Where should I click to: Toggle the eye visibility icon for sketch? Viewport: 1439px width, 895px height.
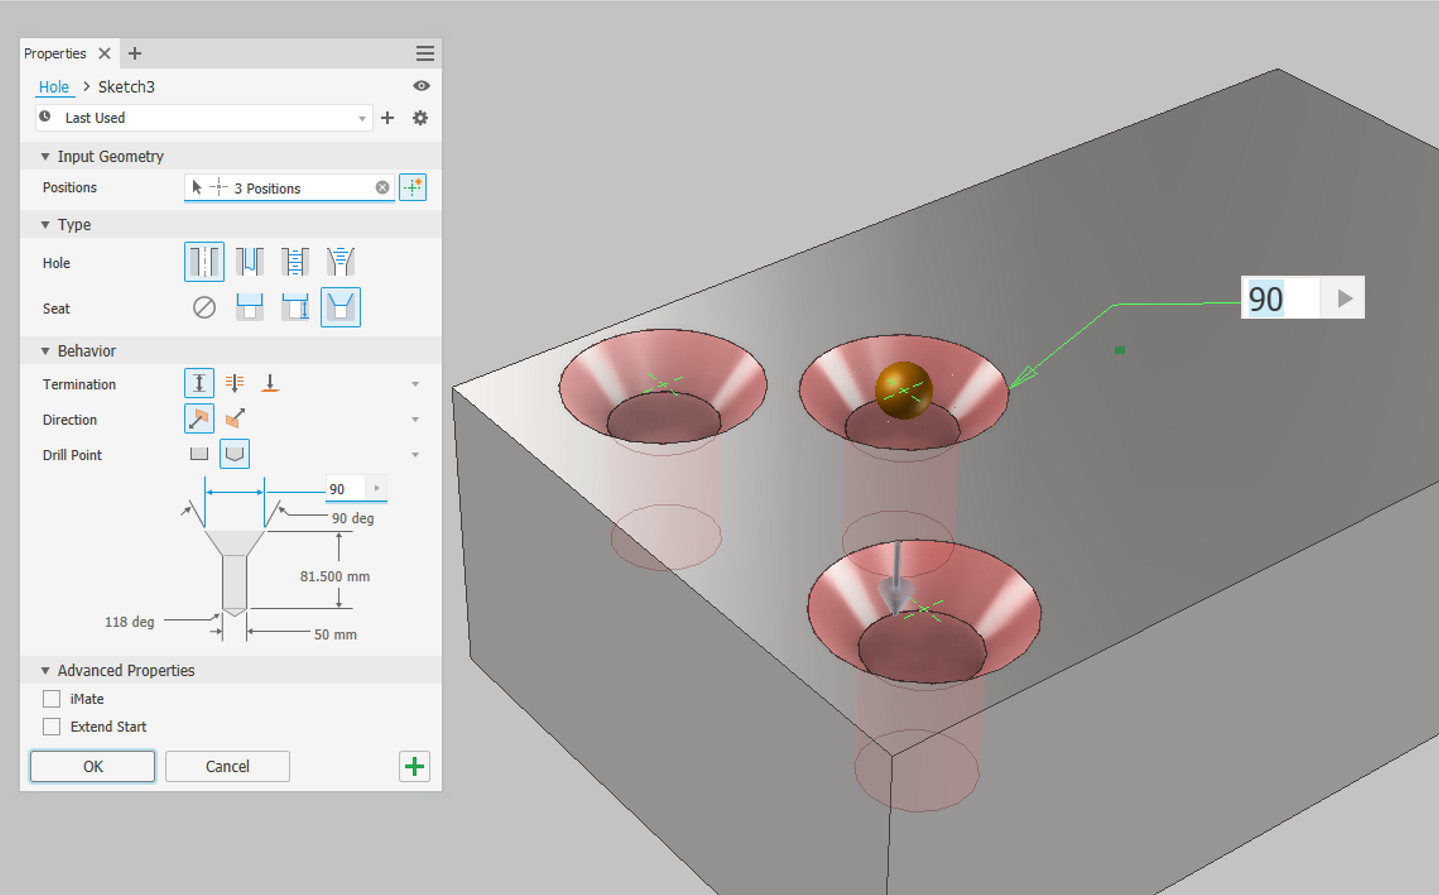point(421,86)
